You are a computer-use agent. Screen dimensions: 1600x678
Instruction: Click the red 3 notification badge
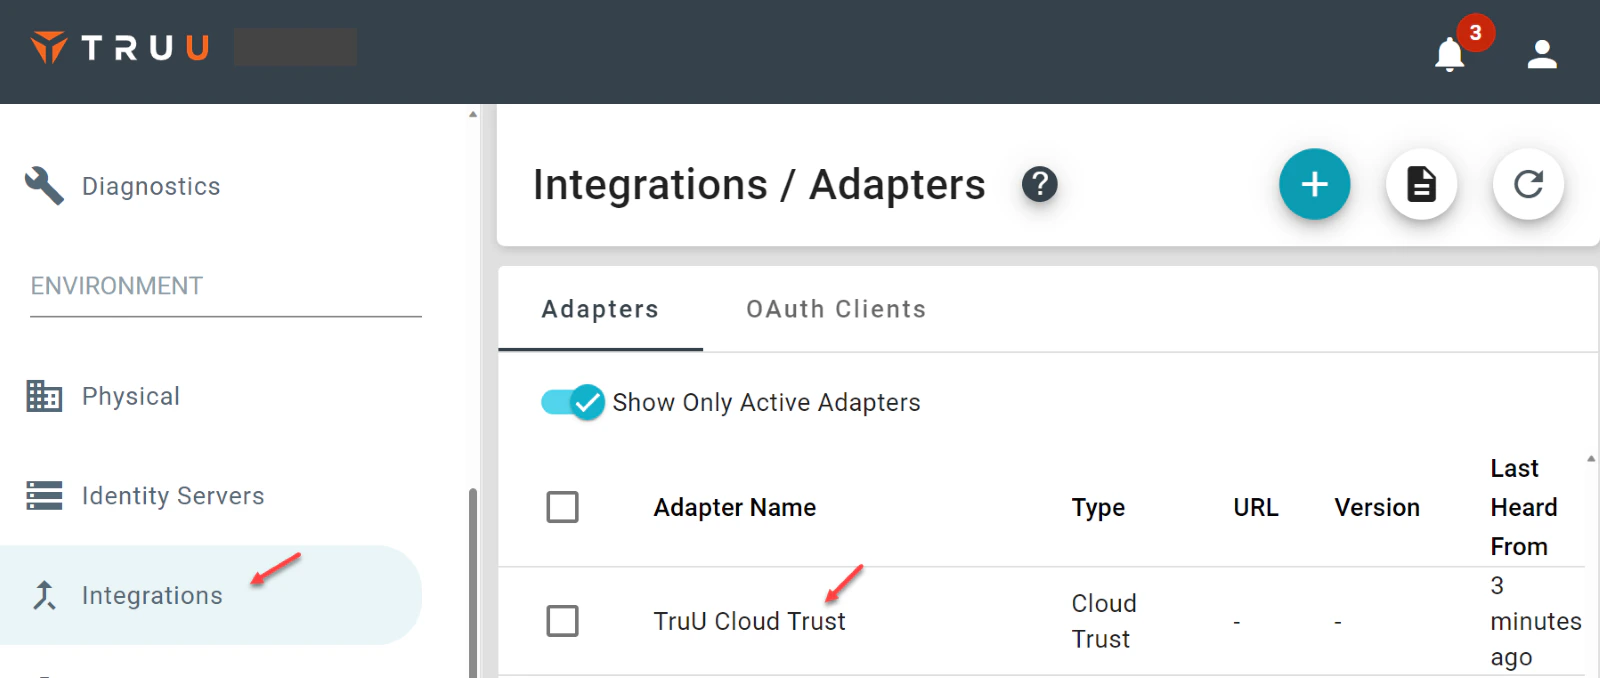point(1475,32)
